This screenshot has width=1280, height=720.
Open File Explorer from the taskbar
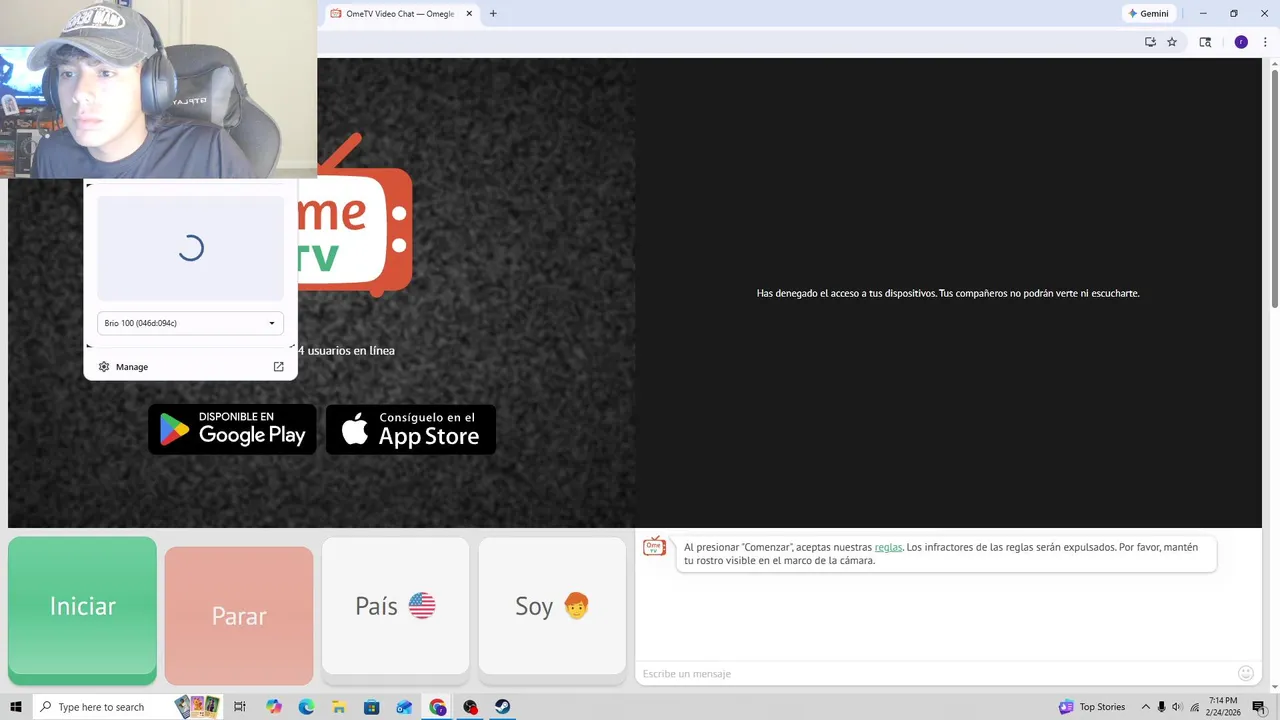click(338, 707)
